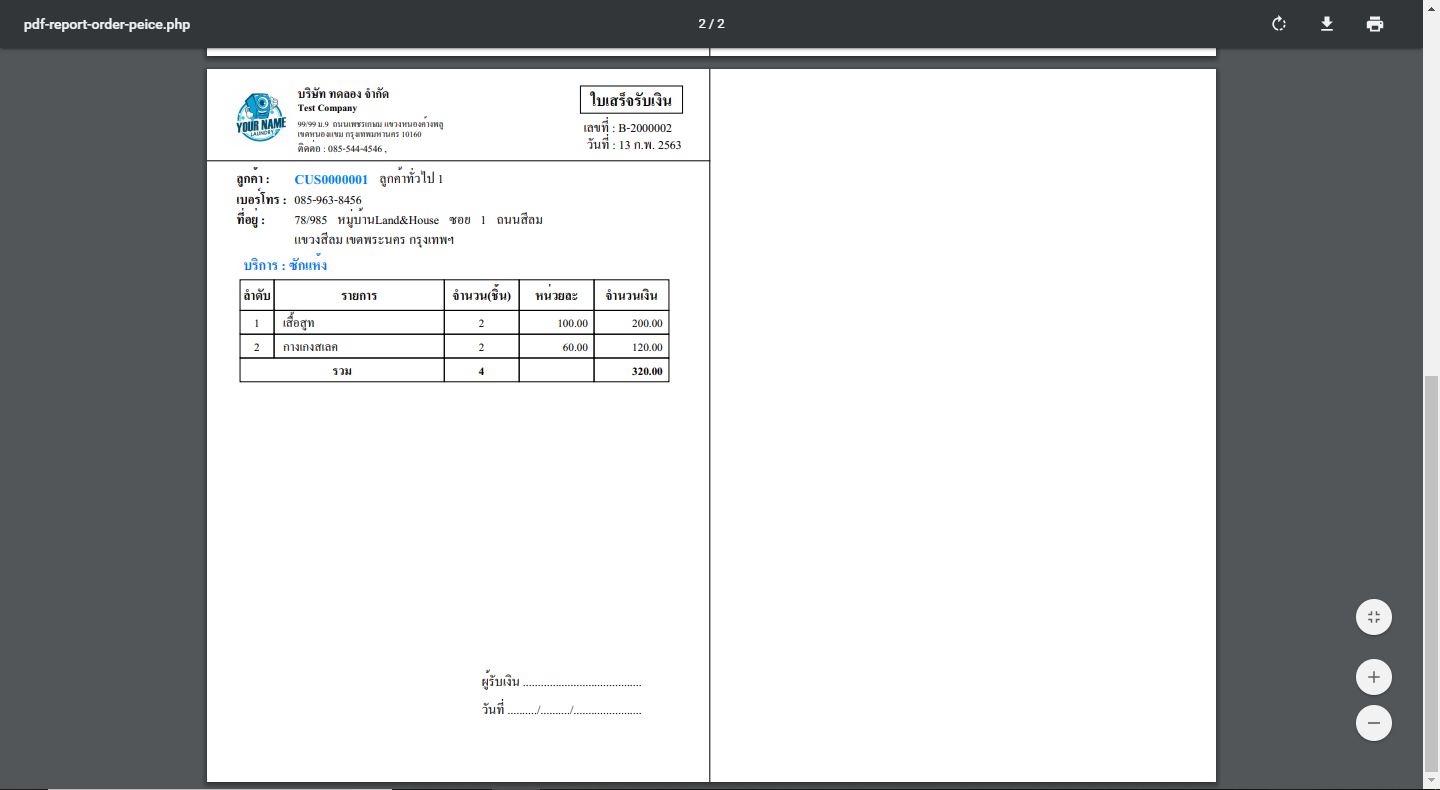Click the ใบเสร็จรับเงิน receipt title box
Screen dimensions: 1440x790
coord(631,100)
